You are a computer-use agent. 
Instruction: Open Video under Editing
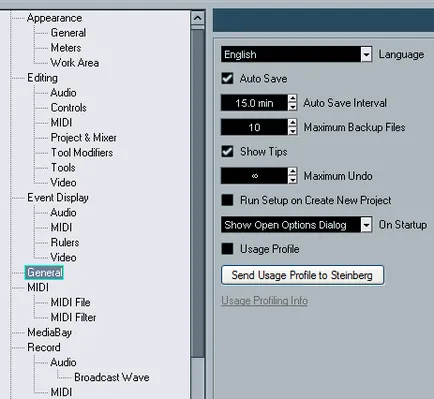pyautogui.click(x=63, y=183)
